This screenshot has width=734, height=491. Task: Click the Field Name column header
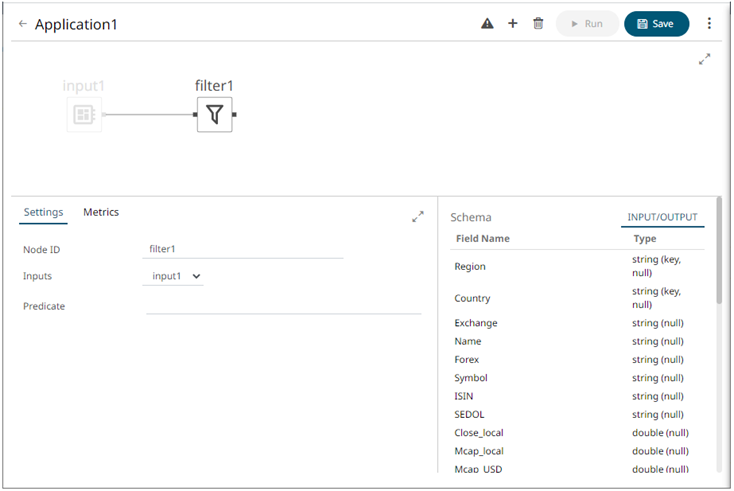(482, 239)
